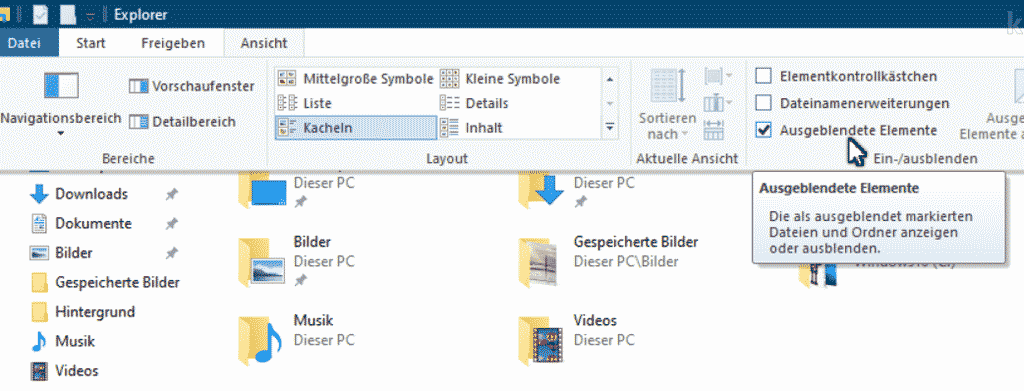Image resolution: width=1024 pixels, height=391 pixels.
Task: Enable Dateinamenerweiterungen checkbox
Action: click(763, 103)
